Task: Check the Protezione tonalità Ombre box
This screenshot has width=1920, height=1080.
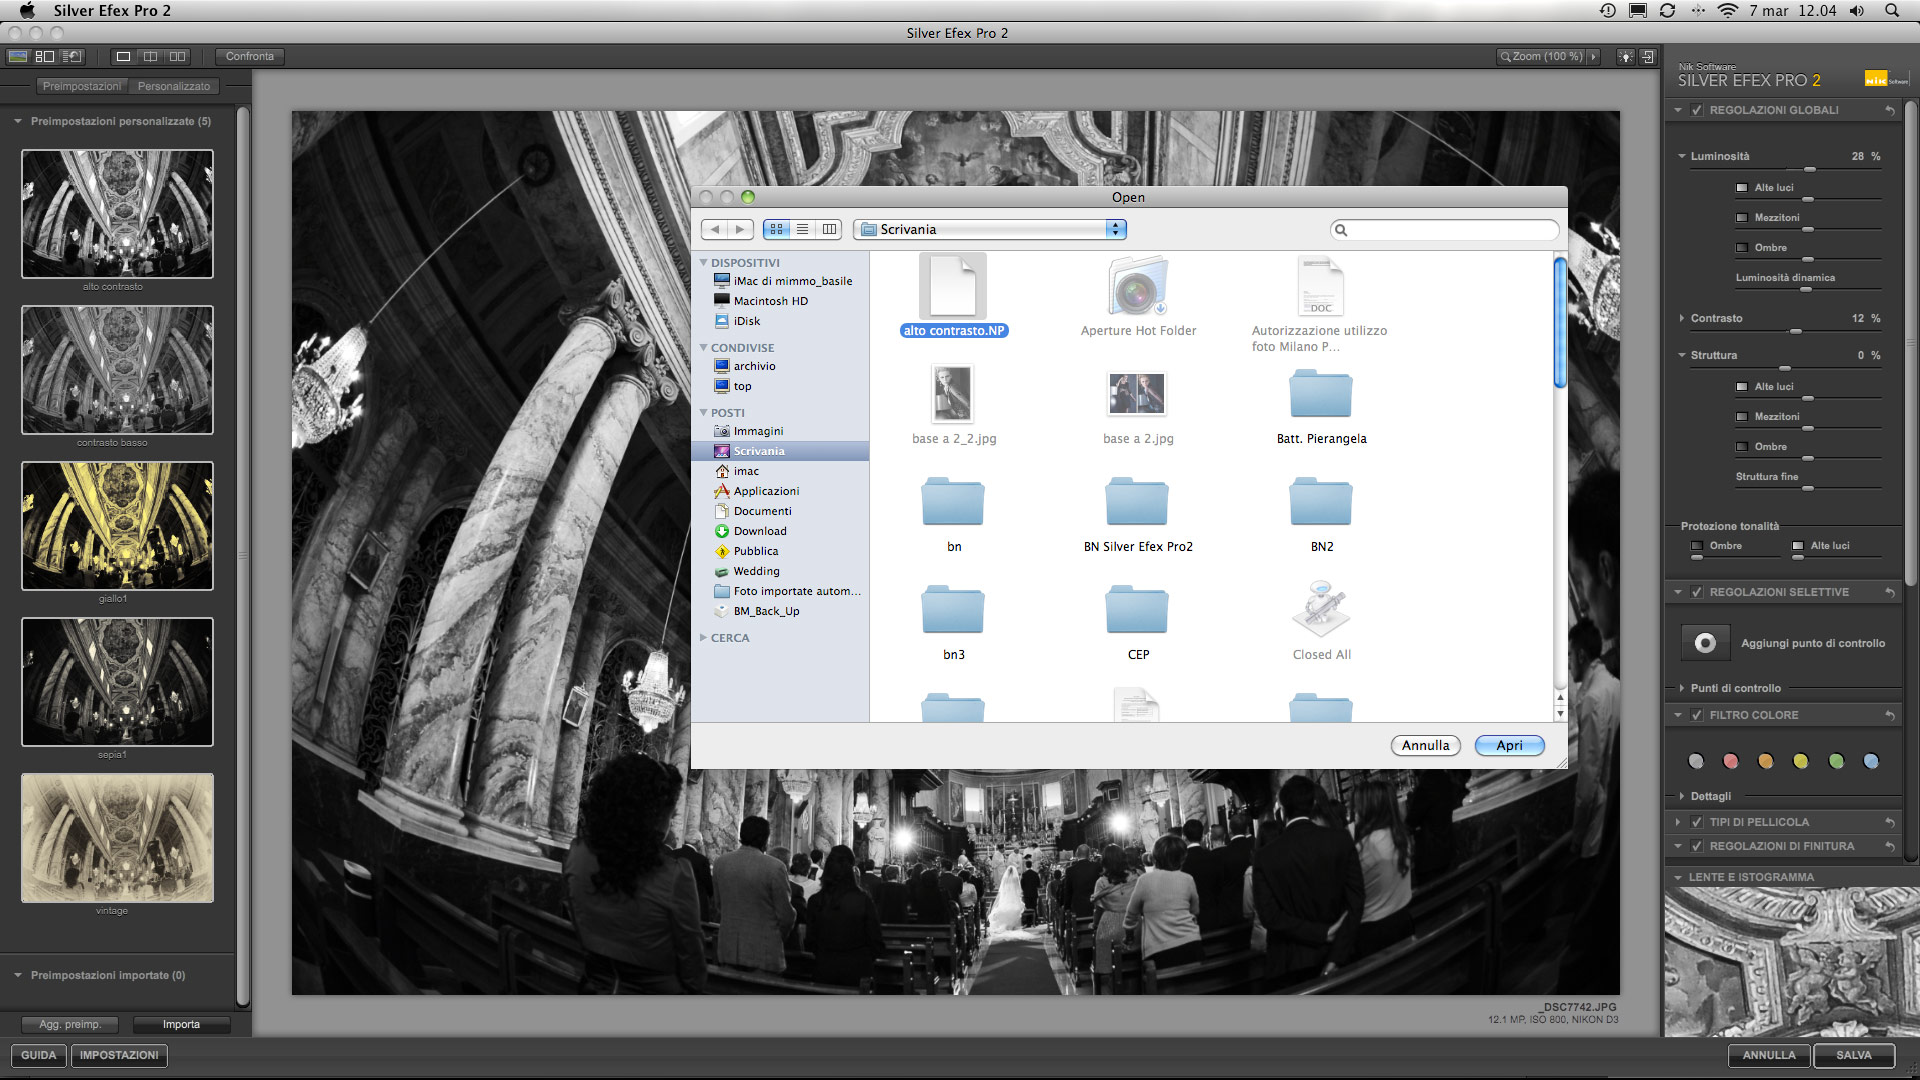Action: [x=1697, y=546]
